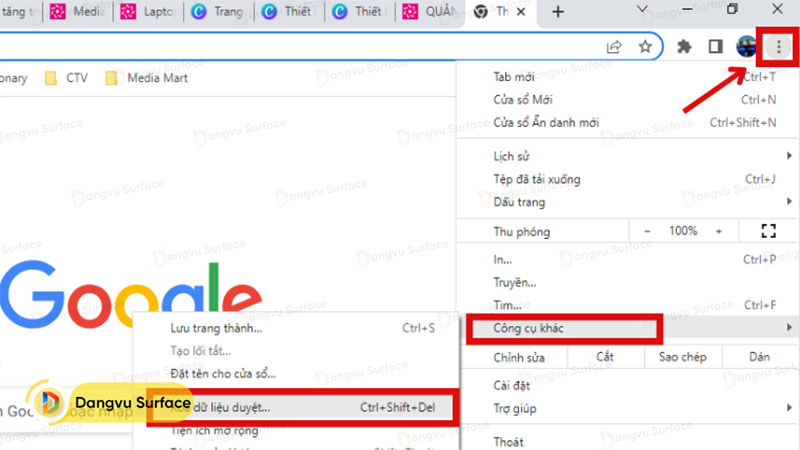This screenshot has height=450, width=800.
Task: Click the Dán button
Action: pos(759,358)
